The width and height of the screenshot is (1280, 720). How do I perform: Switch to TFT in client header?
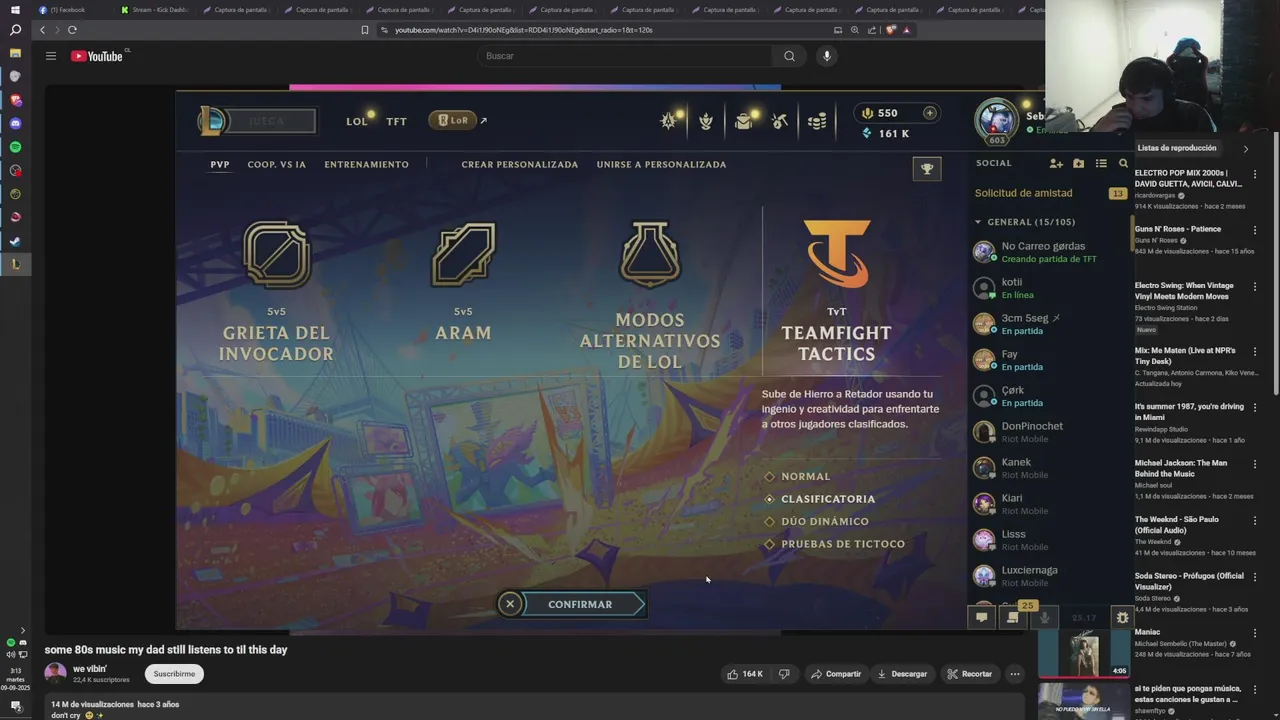coord(397,122)
